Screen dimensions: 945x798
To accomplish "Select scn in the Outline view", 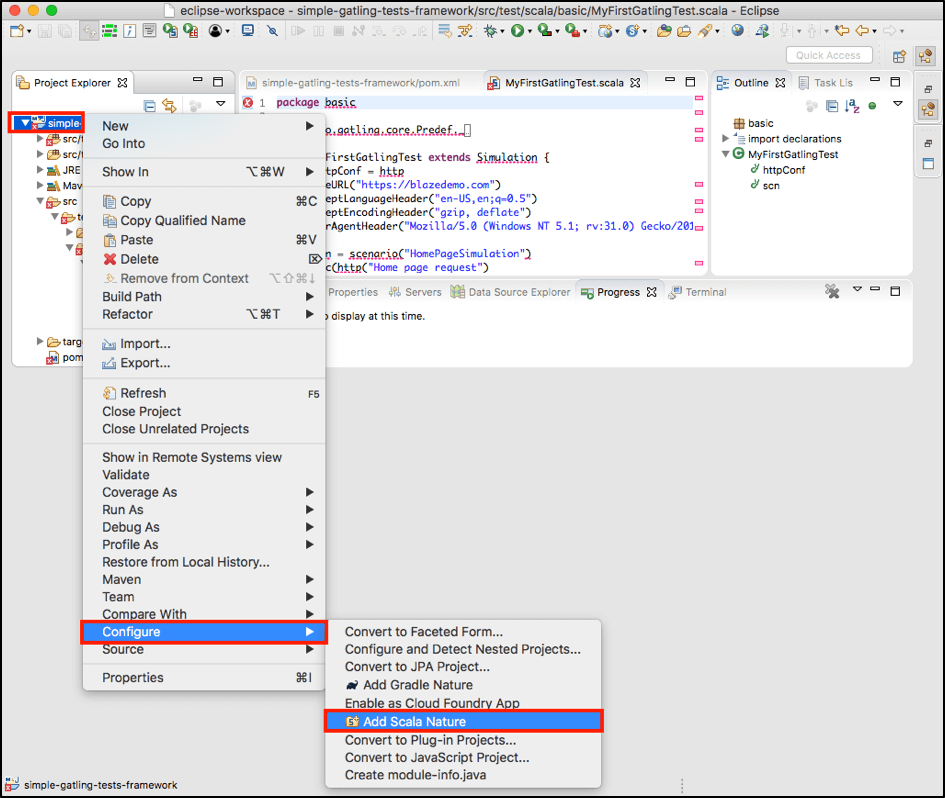I will [x=765, y=186].
